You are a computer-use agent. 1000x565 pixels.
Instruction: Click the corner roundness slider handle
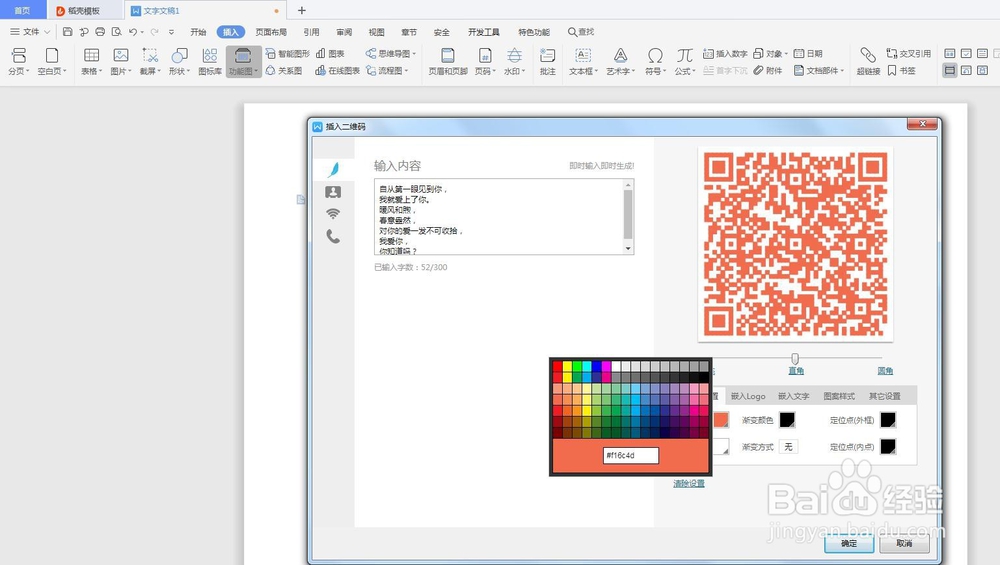[x=795, y=358]
